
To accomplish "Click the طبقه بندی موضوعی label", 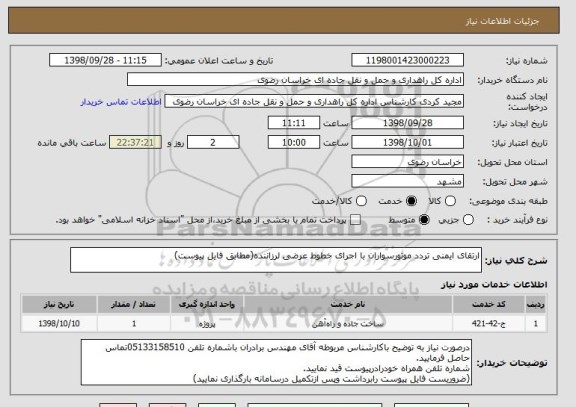I will (508, 201).
